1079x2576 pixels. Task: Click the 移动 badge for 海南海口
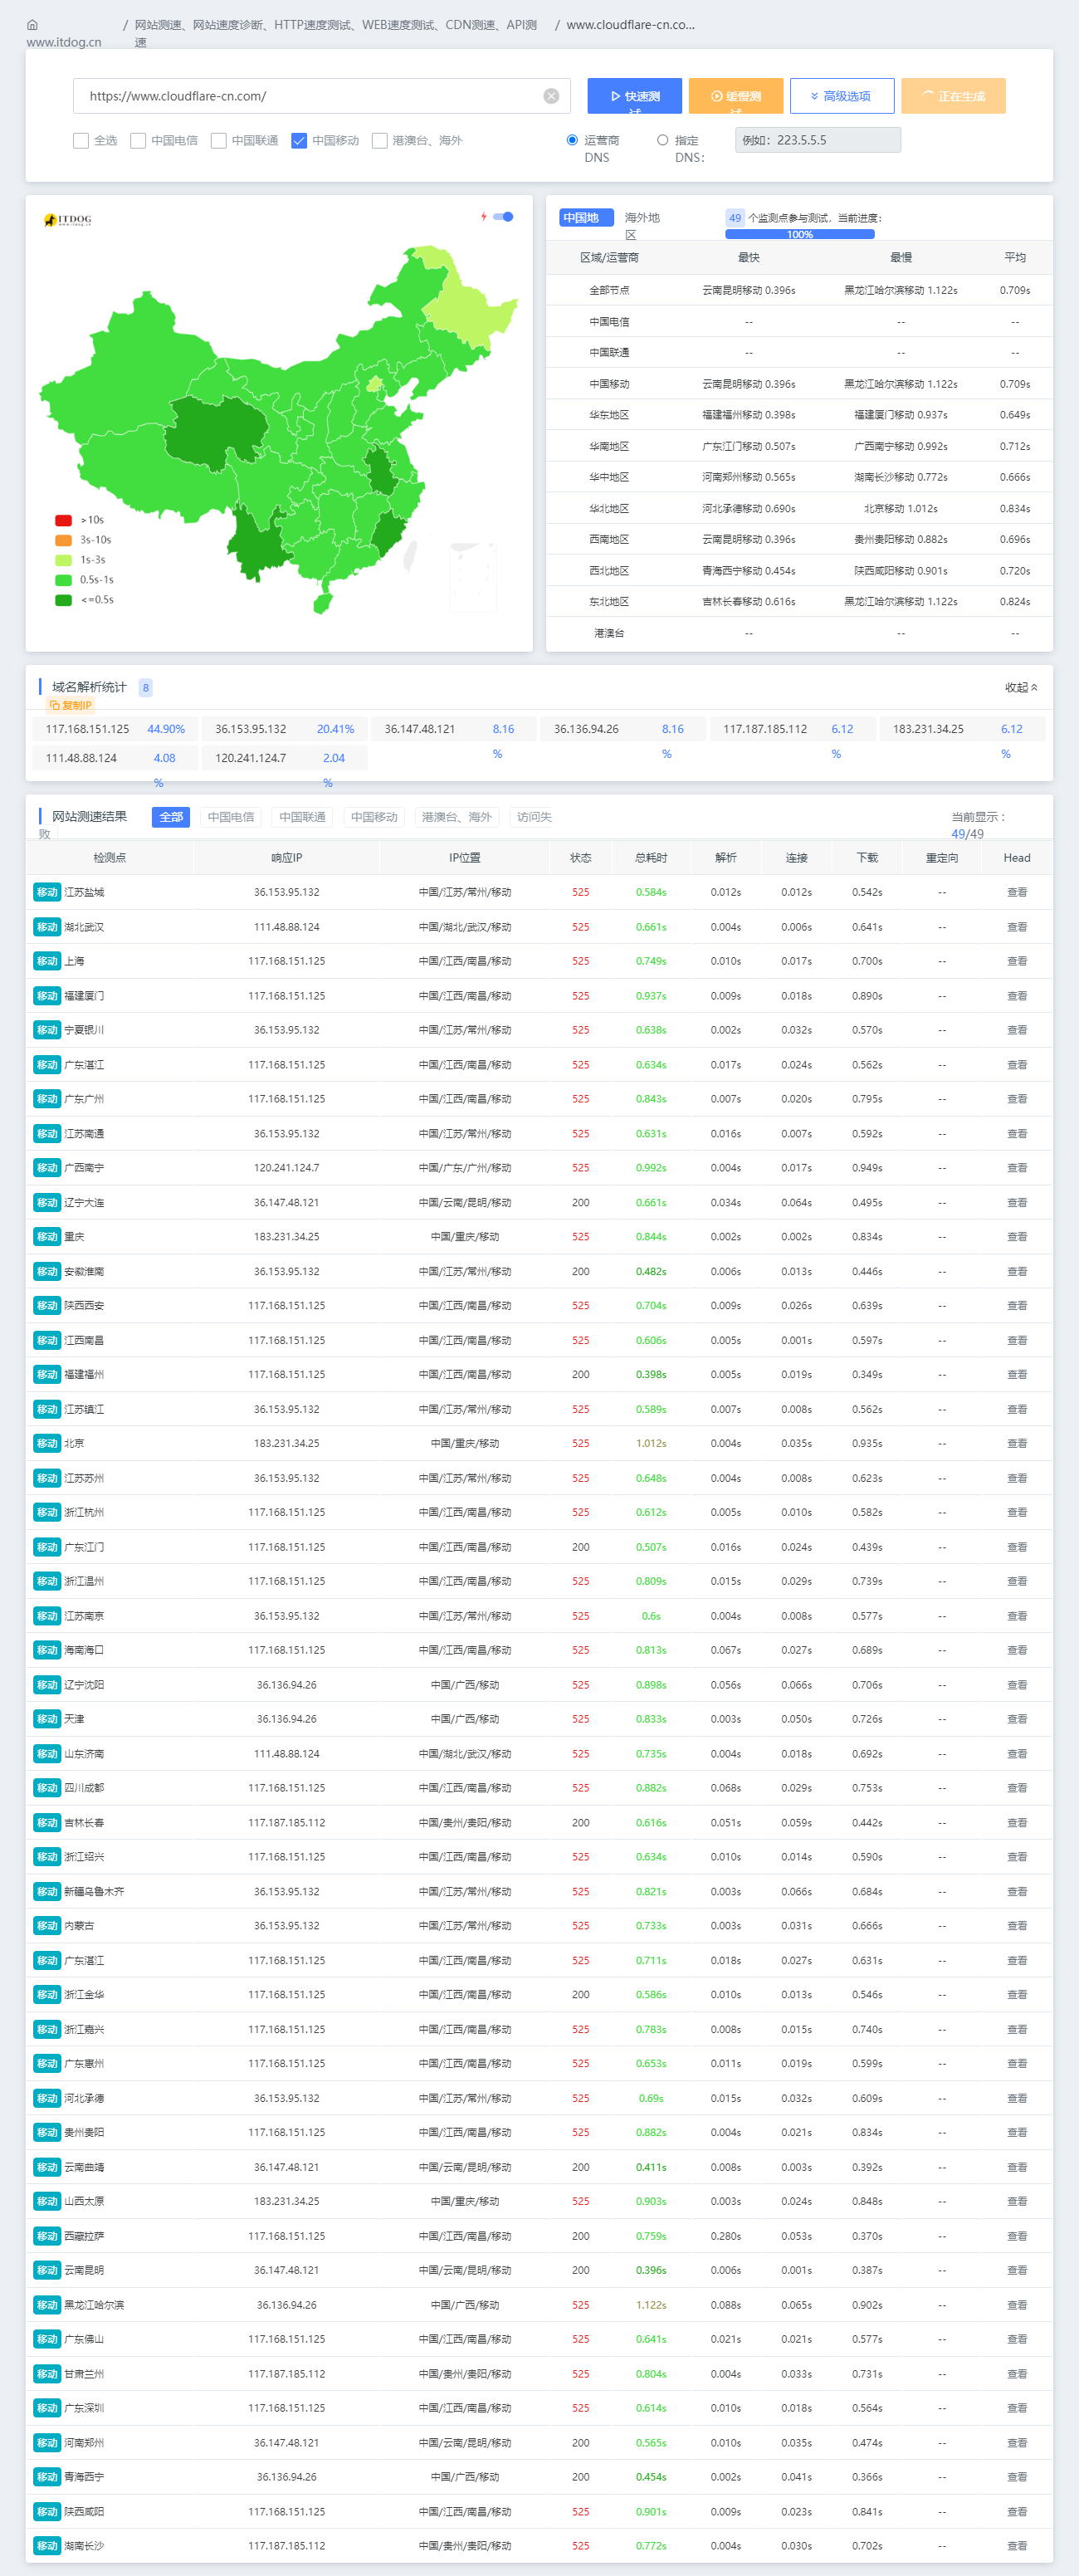[47, 1650]
